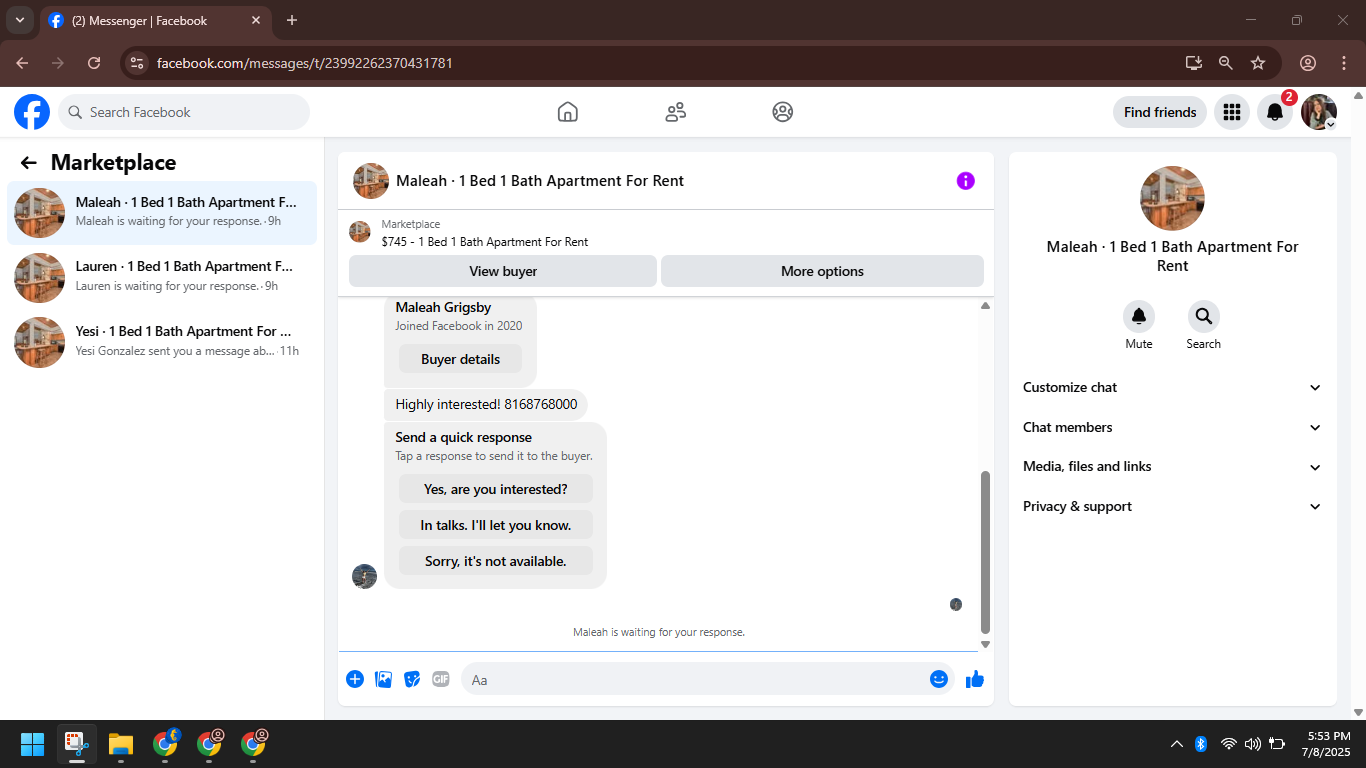Expand Media, files and links section

click(1173, 467)
